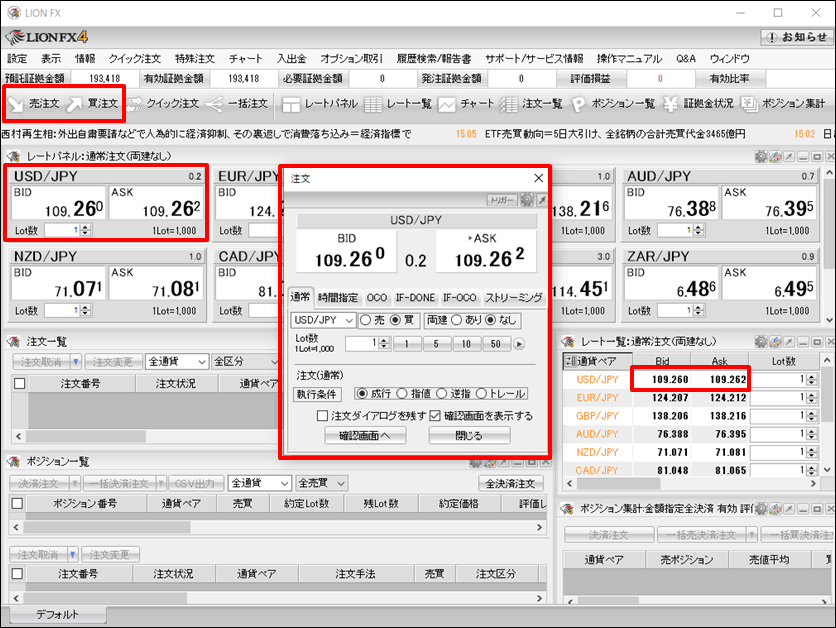Open the gear settings in the order dialog
Viewport: 836px width, 628px height.
click(527, 200)
